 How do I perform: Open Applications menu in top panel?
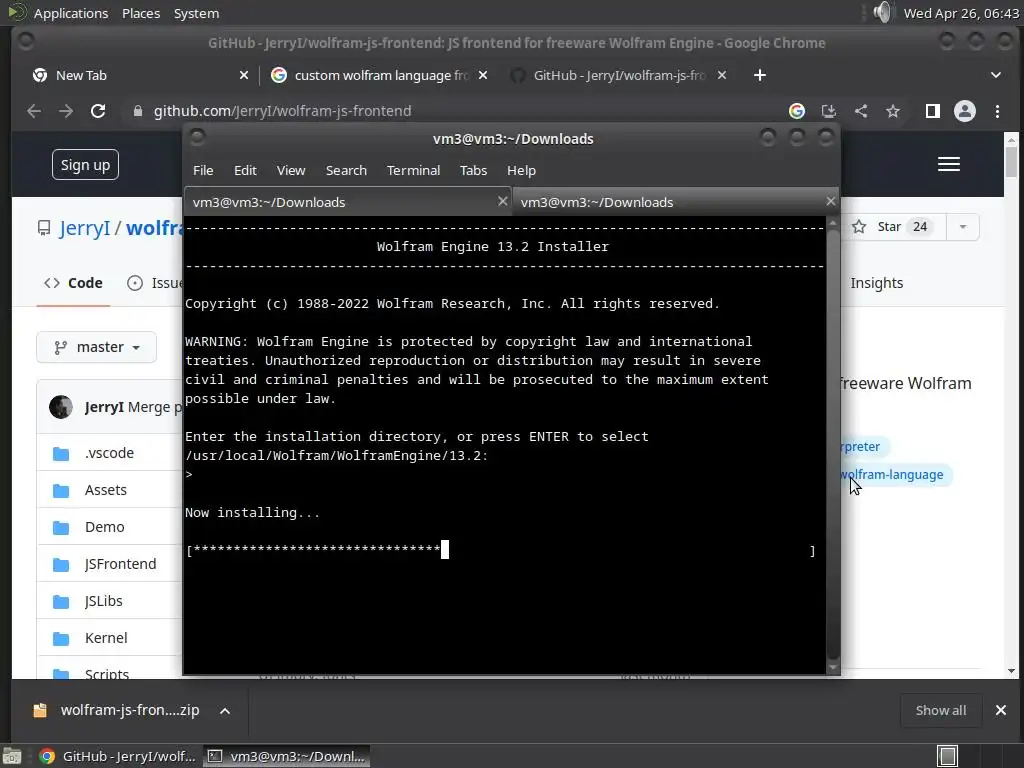click(x=71, y=13)
